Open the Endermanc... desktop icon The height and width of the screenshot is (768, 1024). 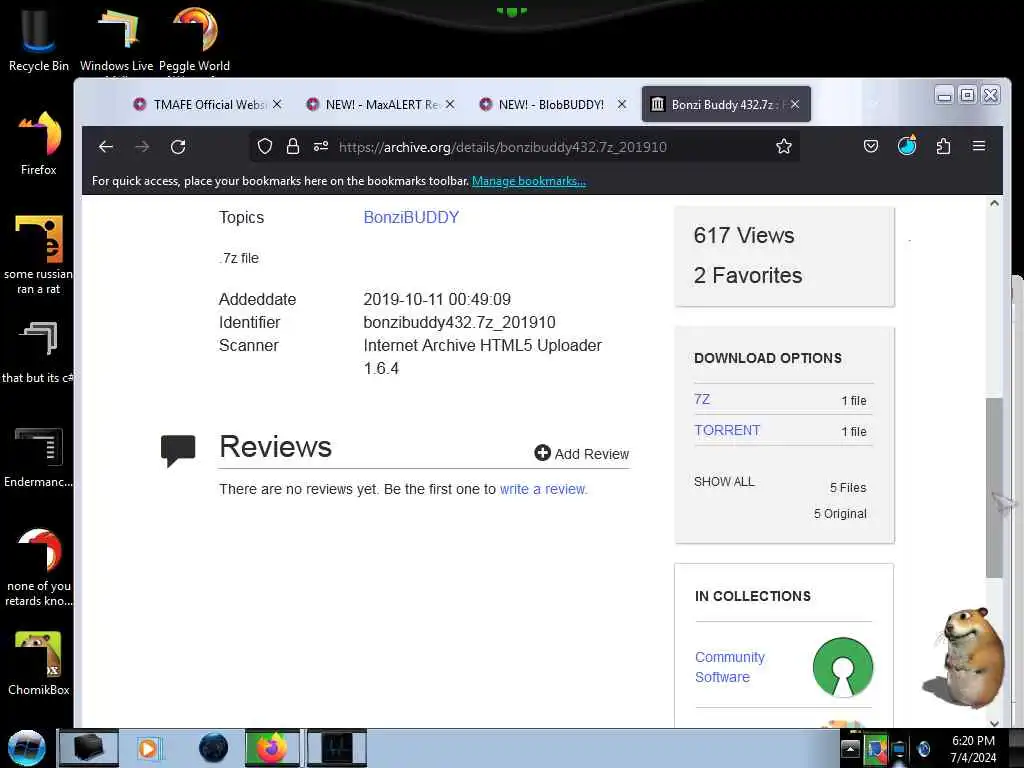pos(38,457)
